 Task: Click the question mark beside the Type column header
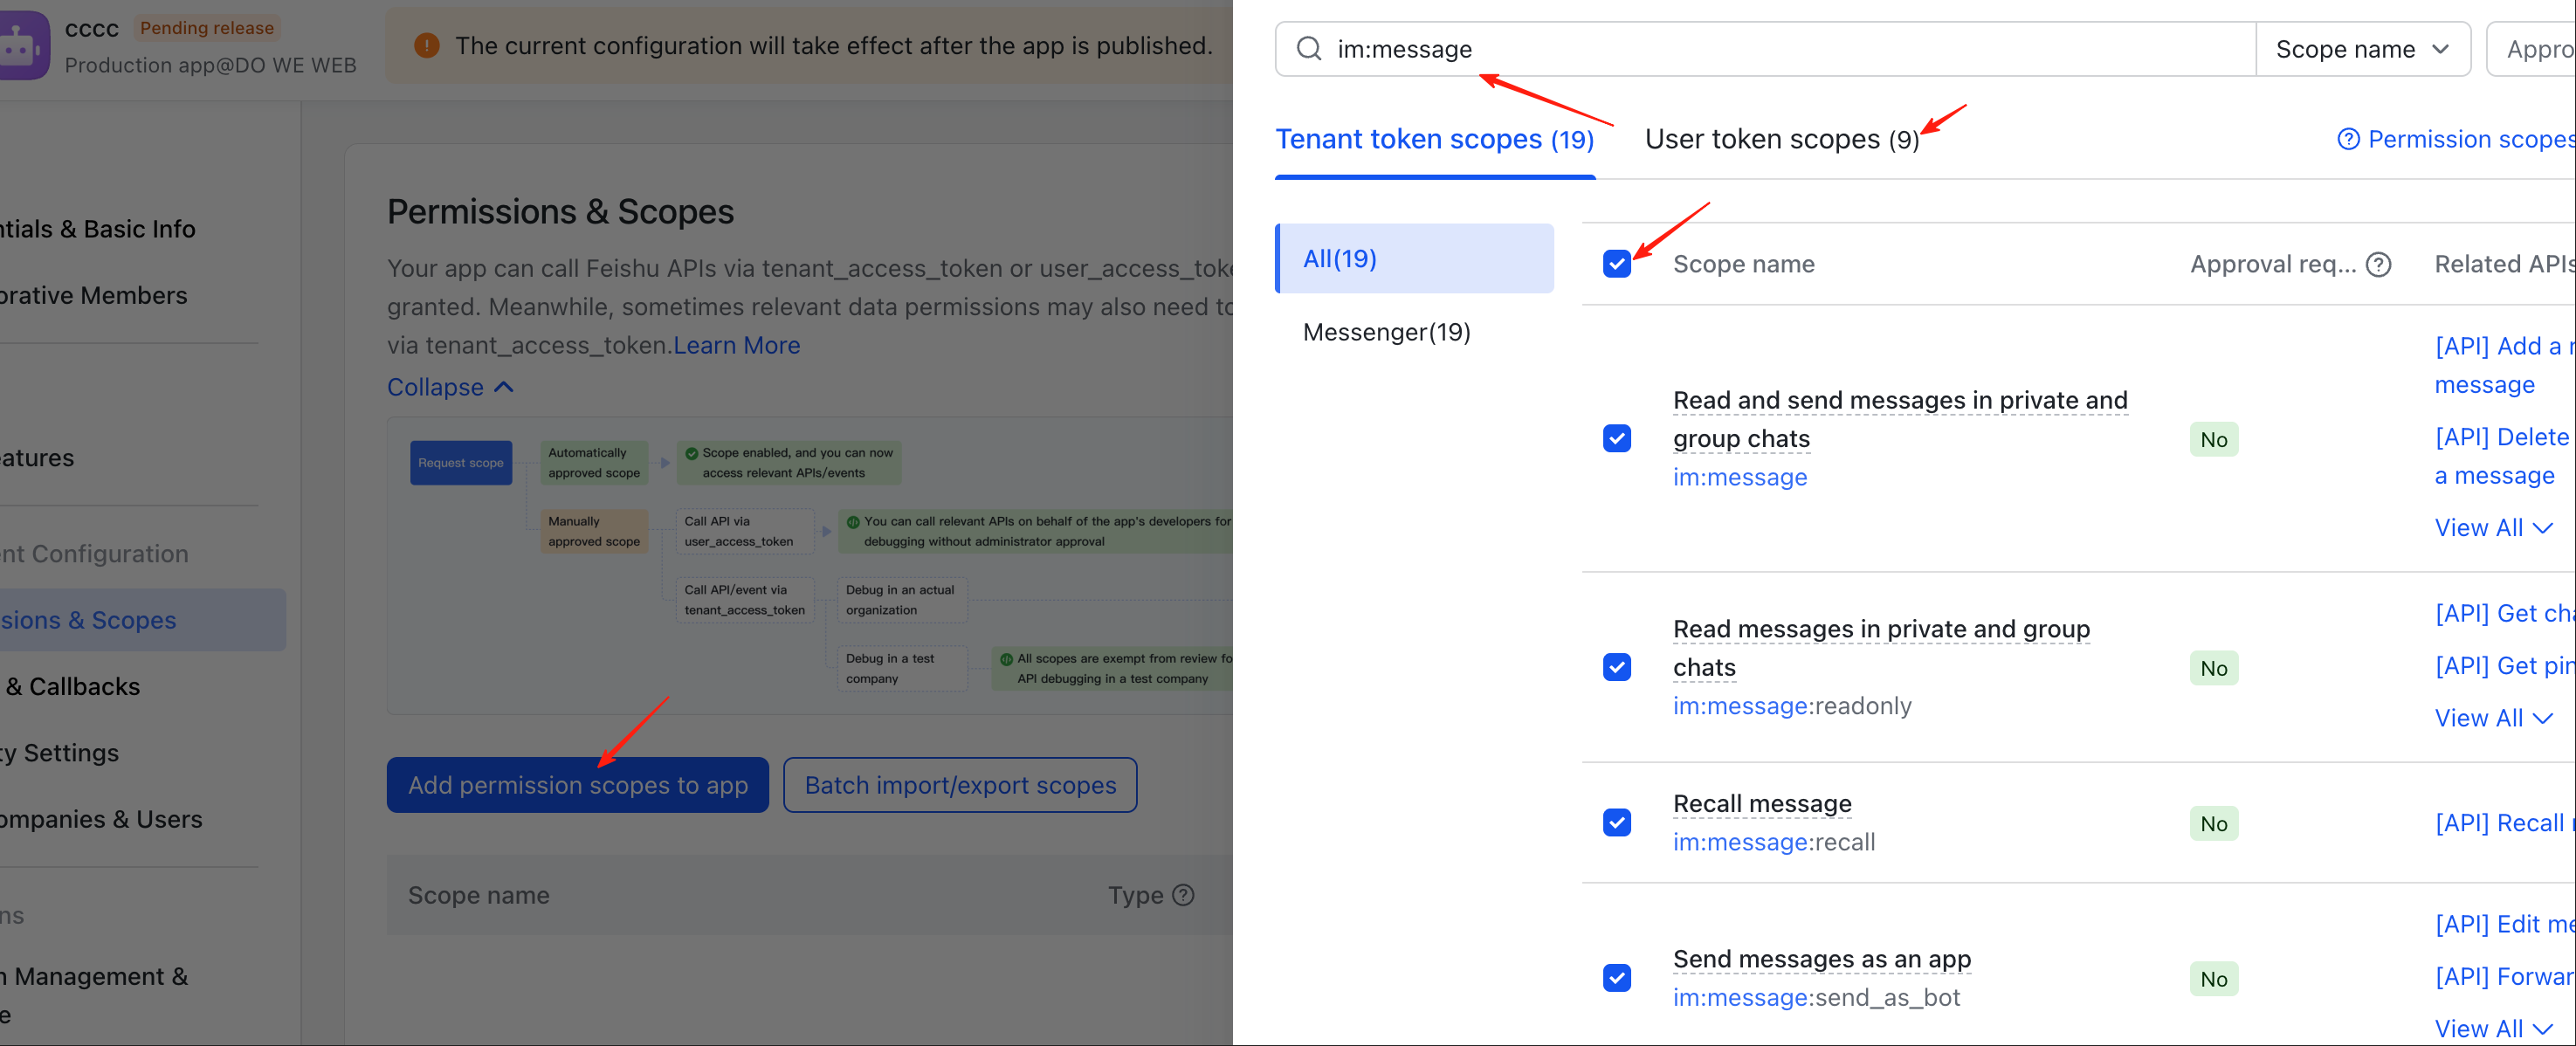click(1184, 895)
